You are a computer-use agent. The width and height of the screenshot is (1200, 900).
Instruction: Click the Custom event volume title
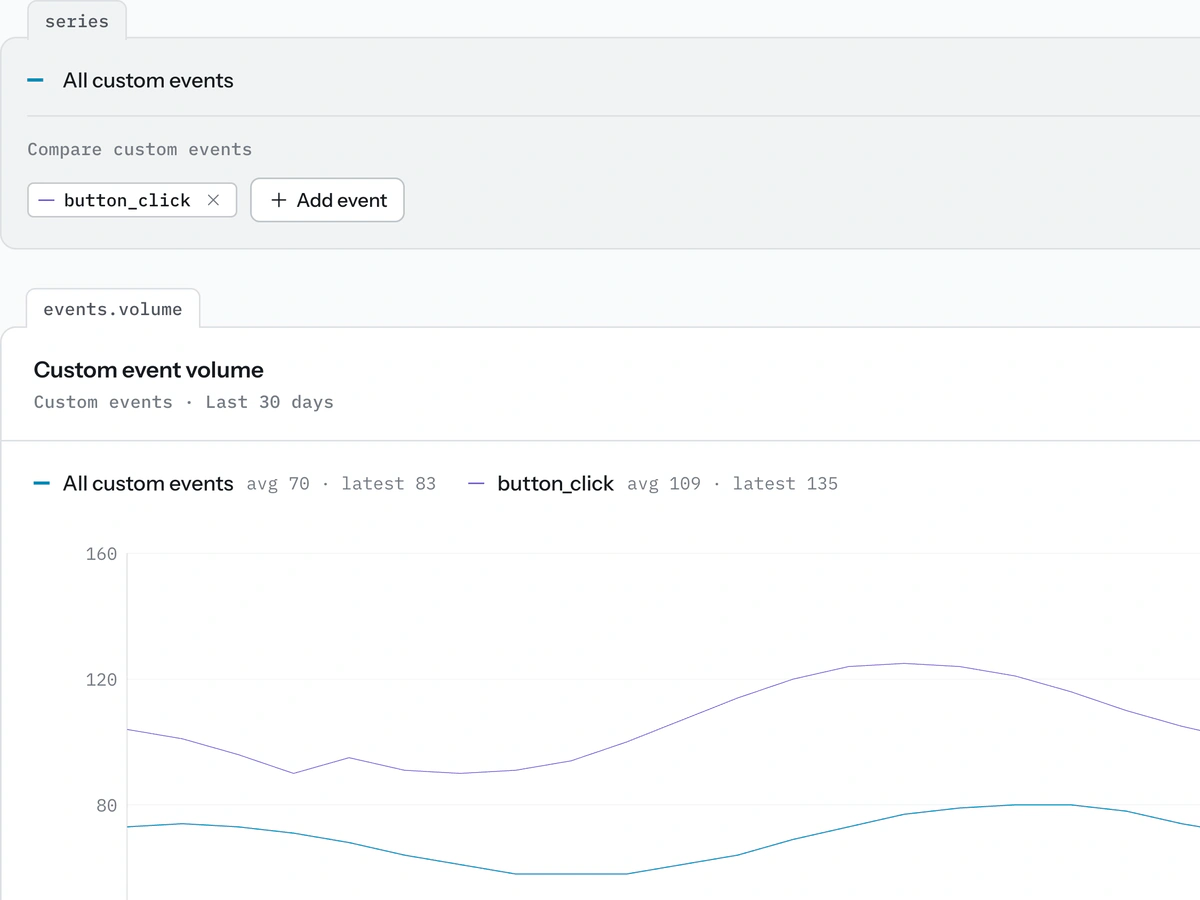pos(149,370)
